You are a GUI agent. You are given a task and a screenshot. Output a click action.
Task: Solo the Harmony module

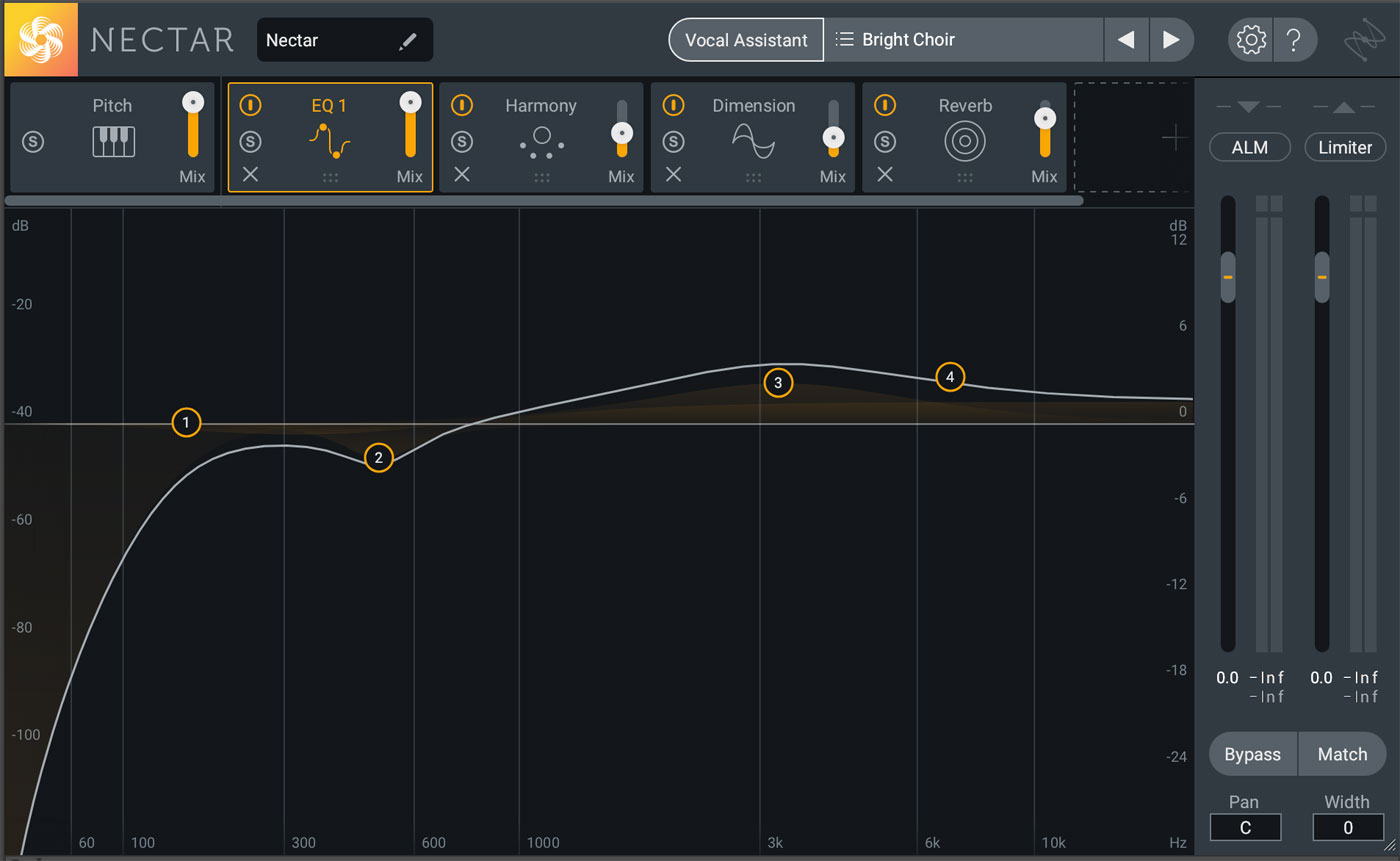click(x=462, y=142)
